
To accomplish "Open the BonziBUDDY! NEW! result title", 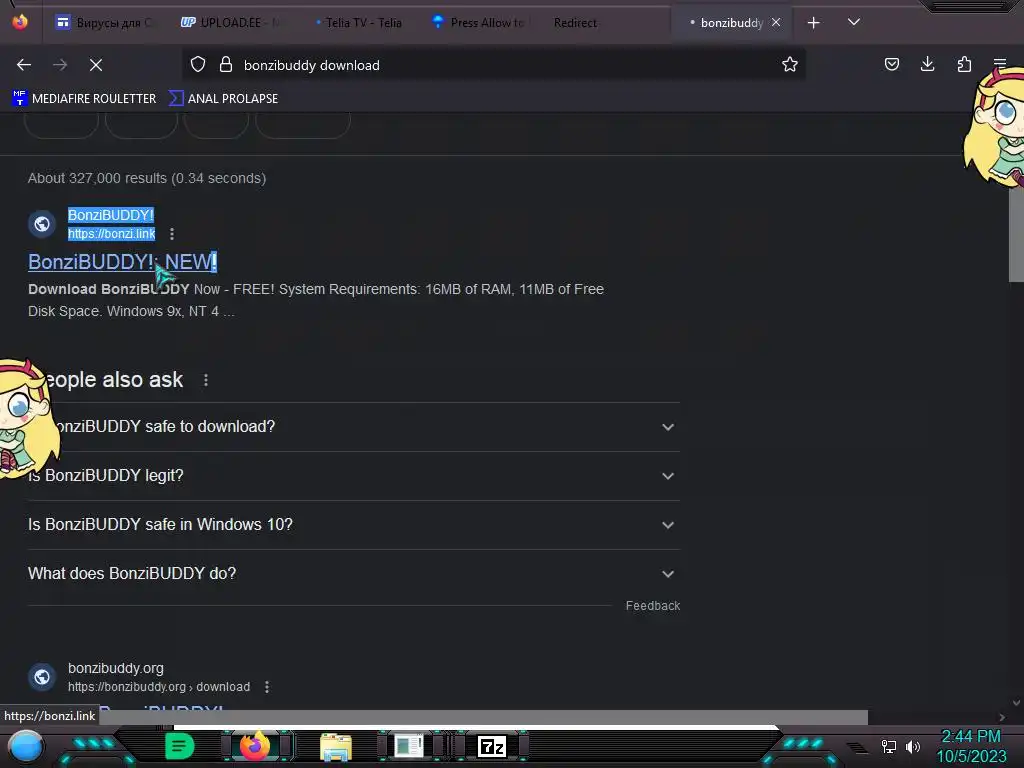I will click(x=122, y=262).
